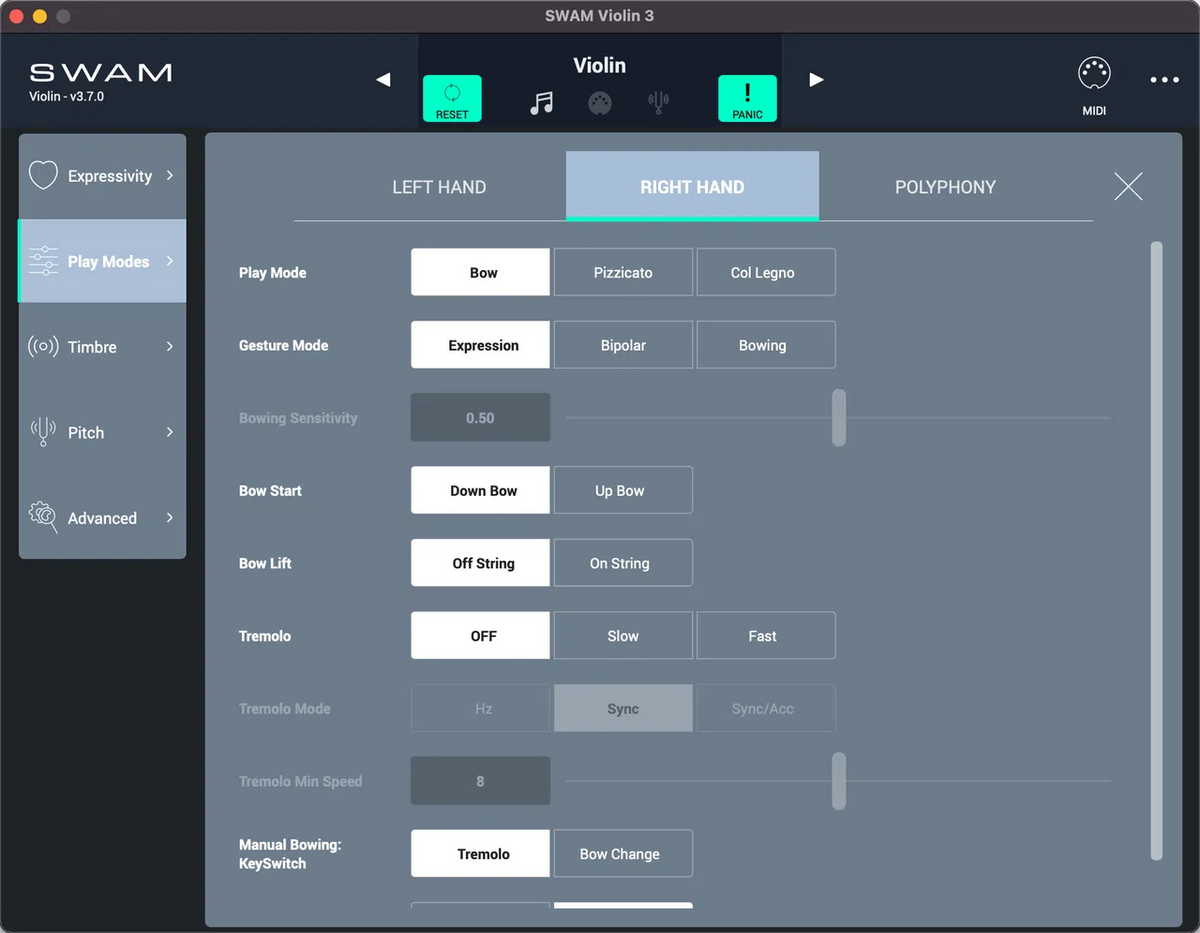Expand the Play Modes section chevron
Viewport: 1200px width, 933px height.
170,261
